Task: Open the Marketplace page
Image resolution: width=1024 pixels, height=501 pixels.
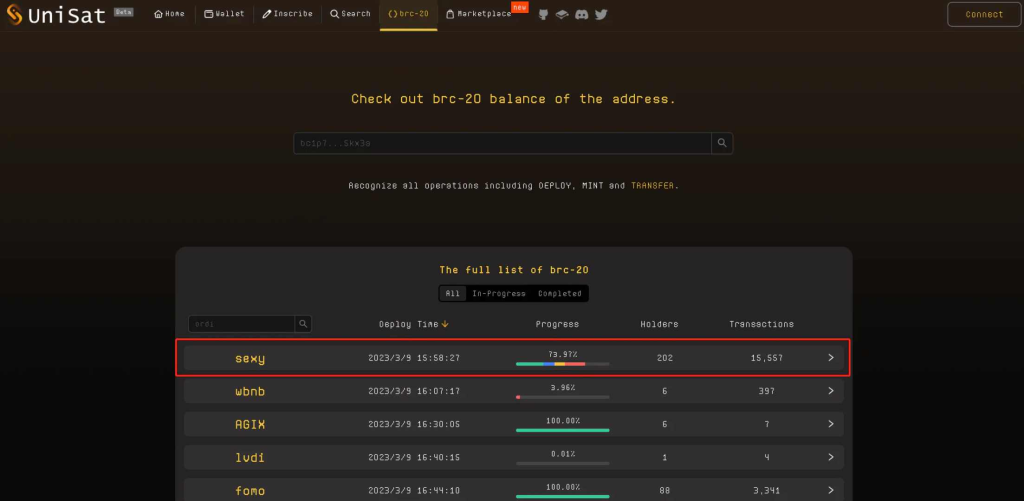Action: 479,14
